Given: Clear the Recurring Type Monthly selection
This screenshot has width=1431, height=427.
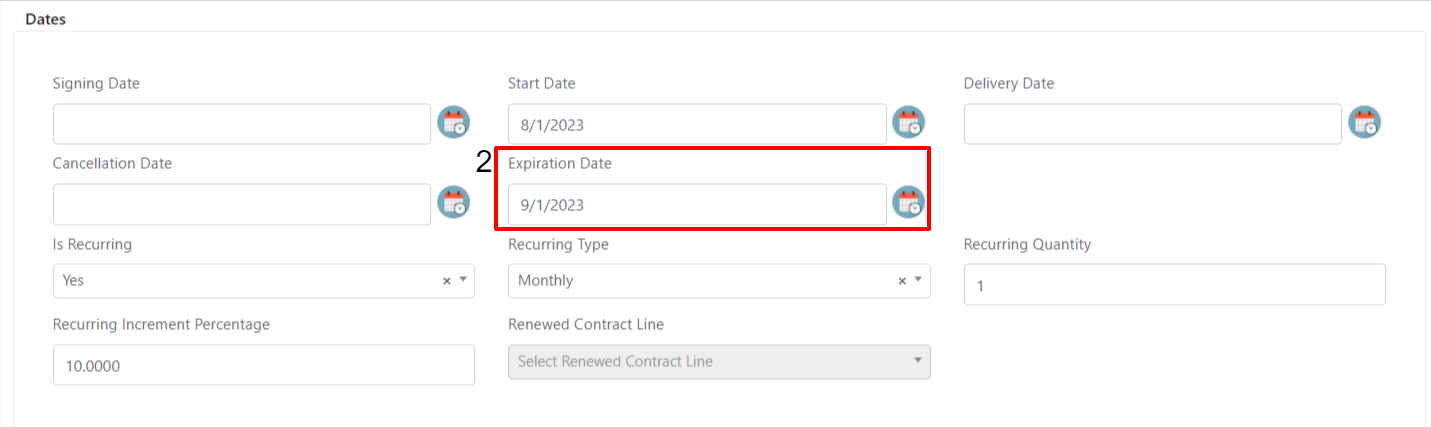Looking at the screenshot, I should [x=902, y=281].
